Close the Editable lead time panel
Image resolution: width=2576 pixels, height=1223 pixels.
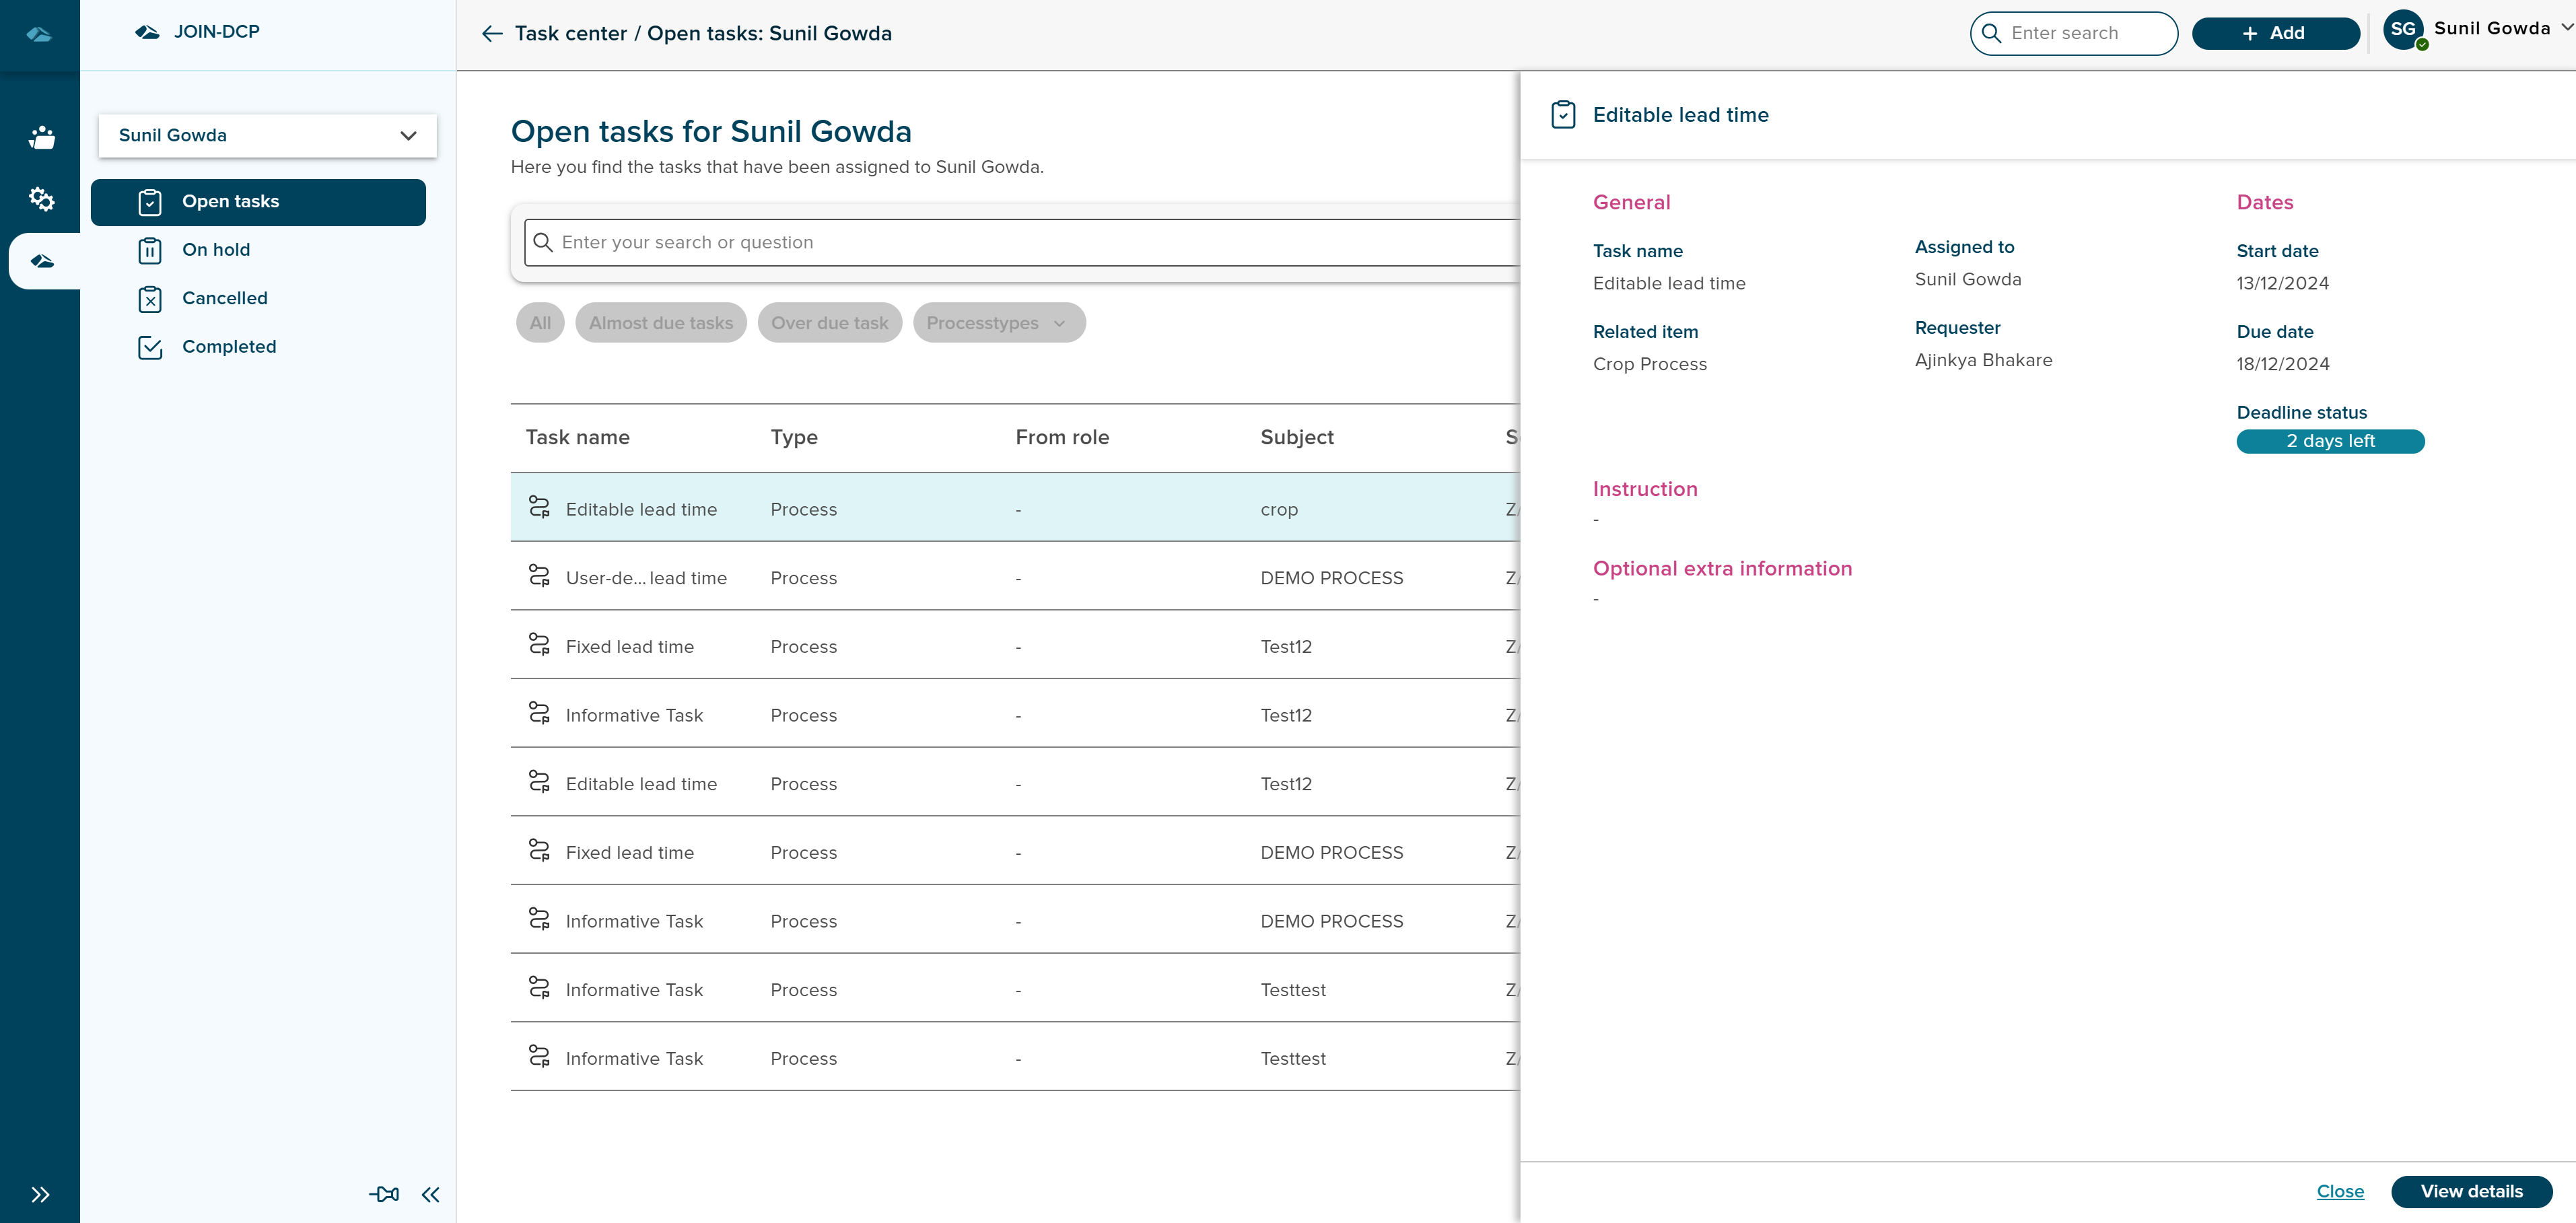2339,1191
